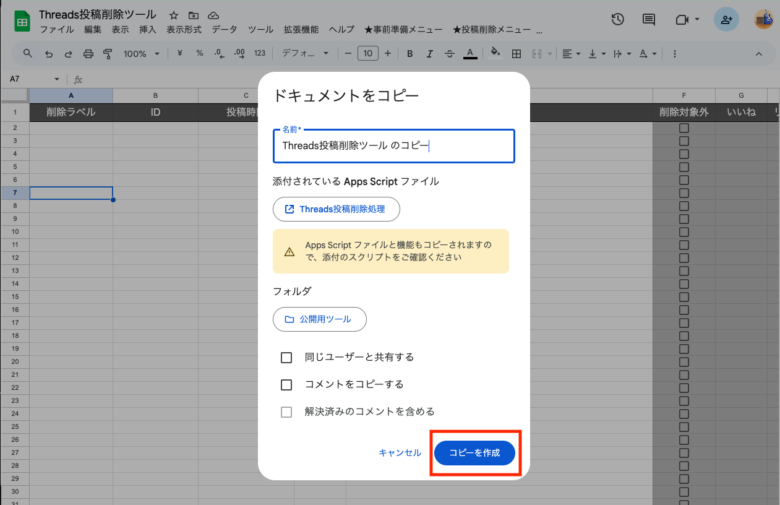Screen dimensions: 780x505
Task: Star the Threads投稿削除ツール document
Action: tap(174, 15)
